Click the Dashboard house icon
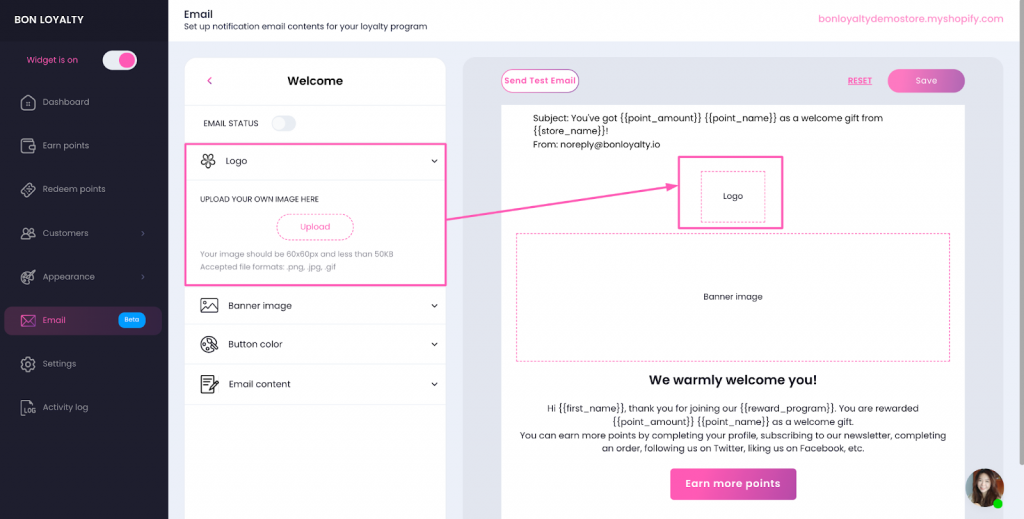 pyautogui.click(x=28, y=102)
